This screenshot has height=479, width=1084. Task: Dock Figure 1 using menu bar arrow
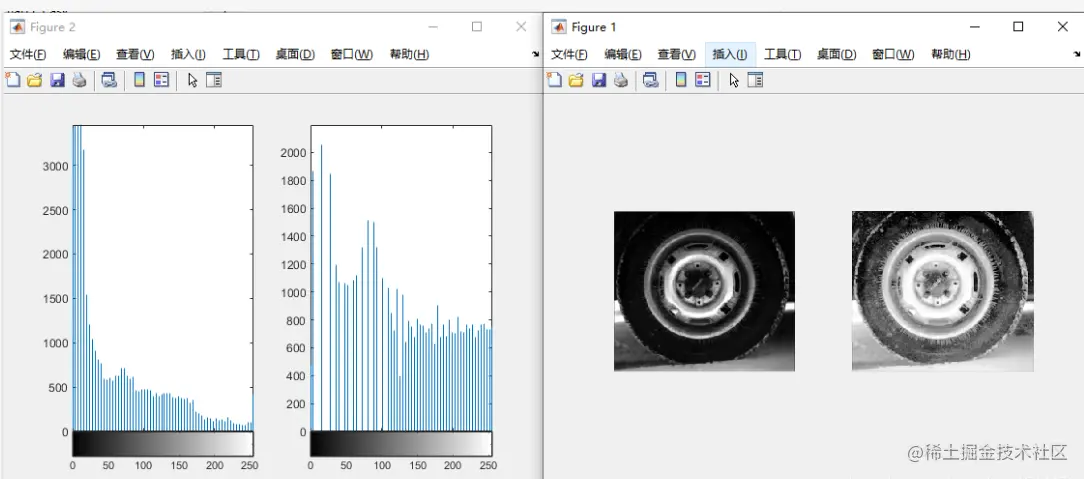coord(1076,54)
